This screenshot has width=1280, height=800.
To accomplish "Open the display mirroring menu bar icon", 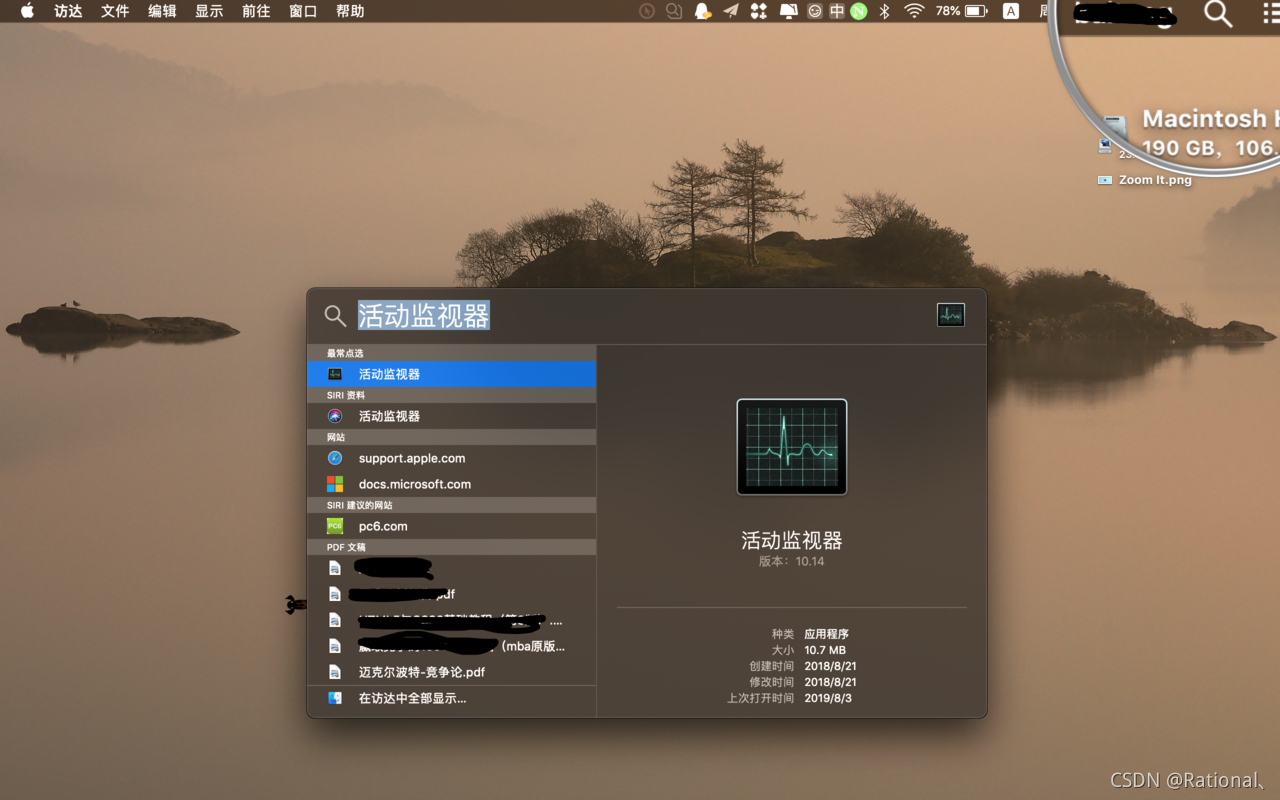I will [x=788, y=11].
